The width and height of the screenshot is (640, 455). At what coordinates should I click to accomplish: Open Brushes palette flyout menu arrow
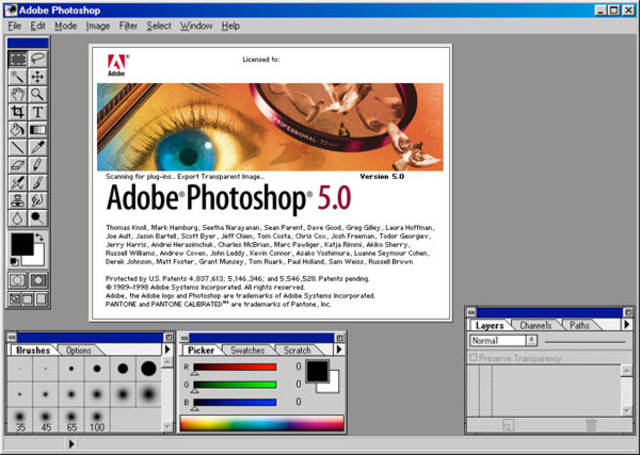[167, 350]
